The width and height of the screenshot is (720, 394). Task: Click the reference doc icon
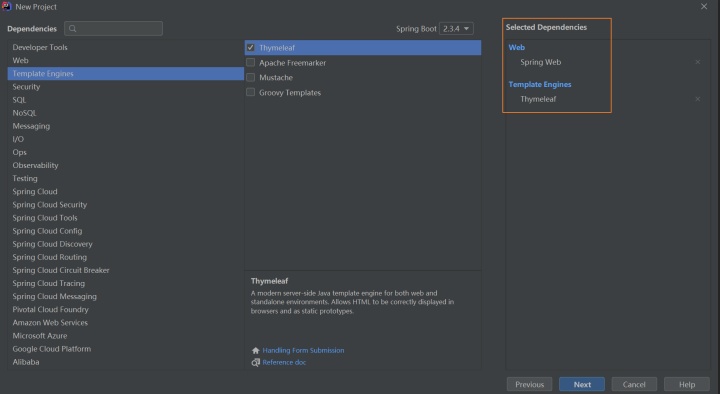tap(256, 363)
